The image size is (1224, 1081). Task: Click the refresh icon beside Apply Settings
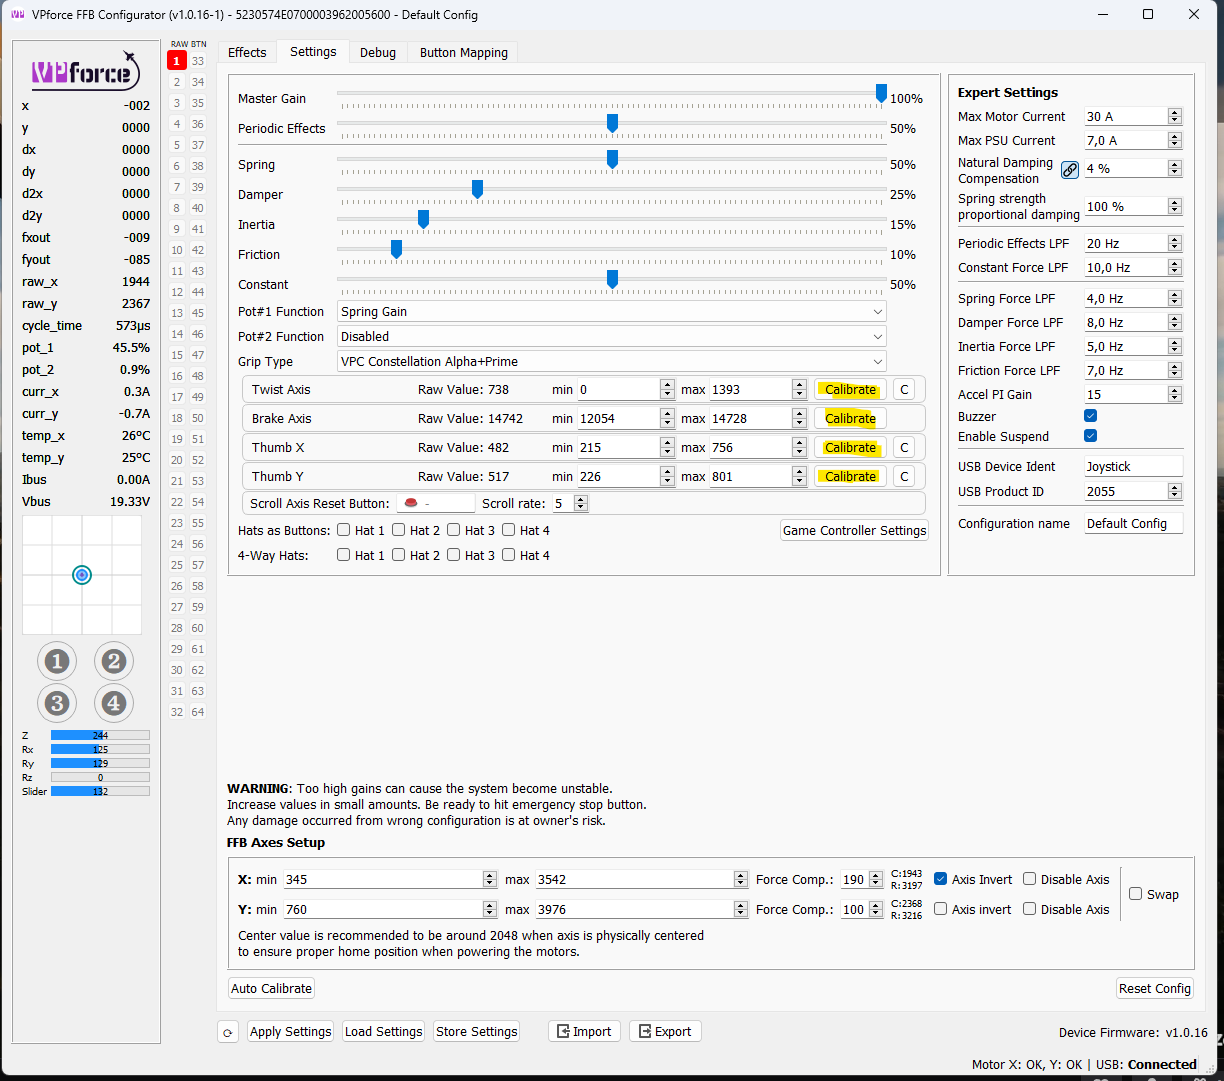pyautogui.click(x=228, y=1032)
